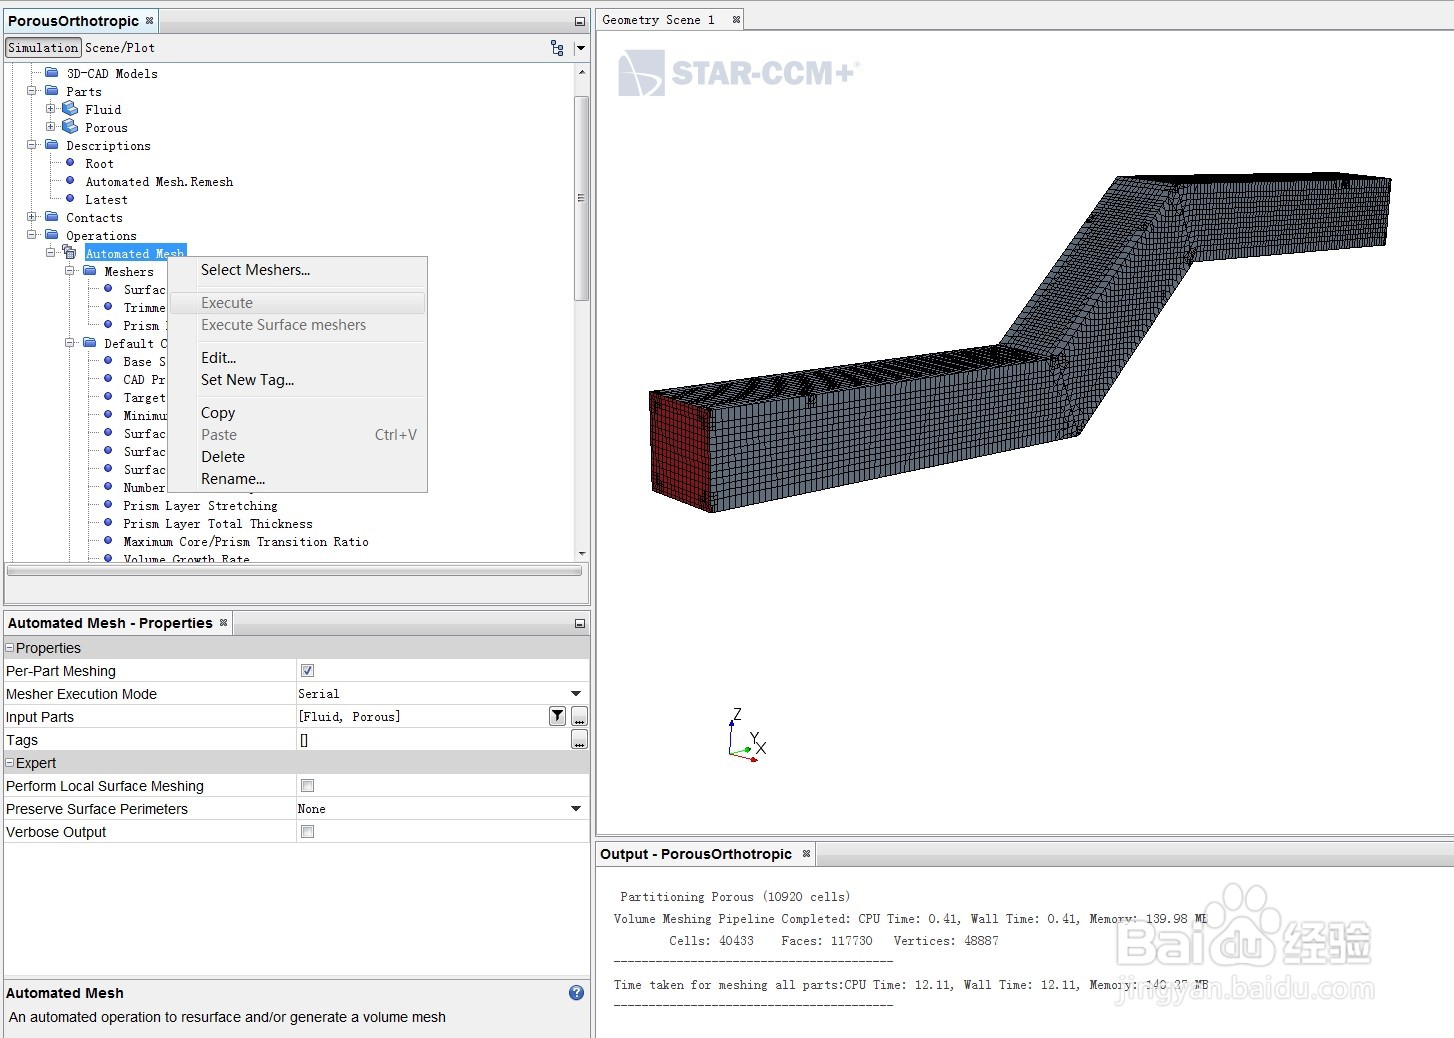The image size is (1454, 1038).
Task: Select Maximum Core/Prism Transition Ratio item
Action: pyautogui.click(x=246, y=542)
